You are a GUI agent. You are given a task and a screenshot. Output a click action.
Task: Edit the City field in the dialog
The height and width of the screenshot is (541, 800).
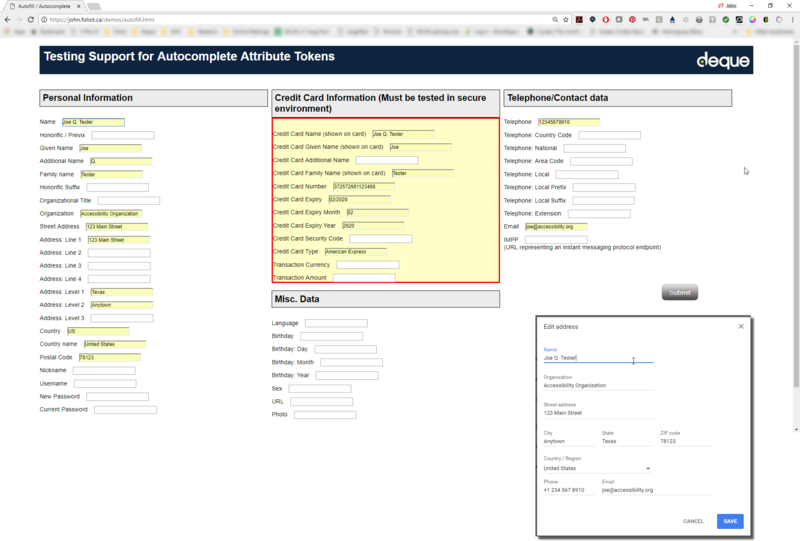pyautogui.click(x=569, y=441)
